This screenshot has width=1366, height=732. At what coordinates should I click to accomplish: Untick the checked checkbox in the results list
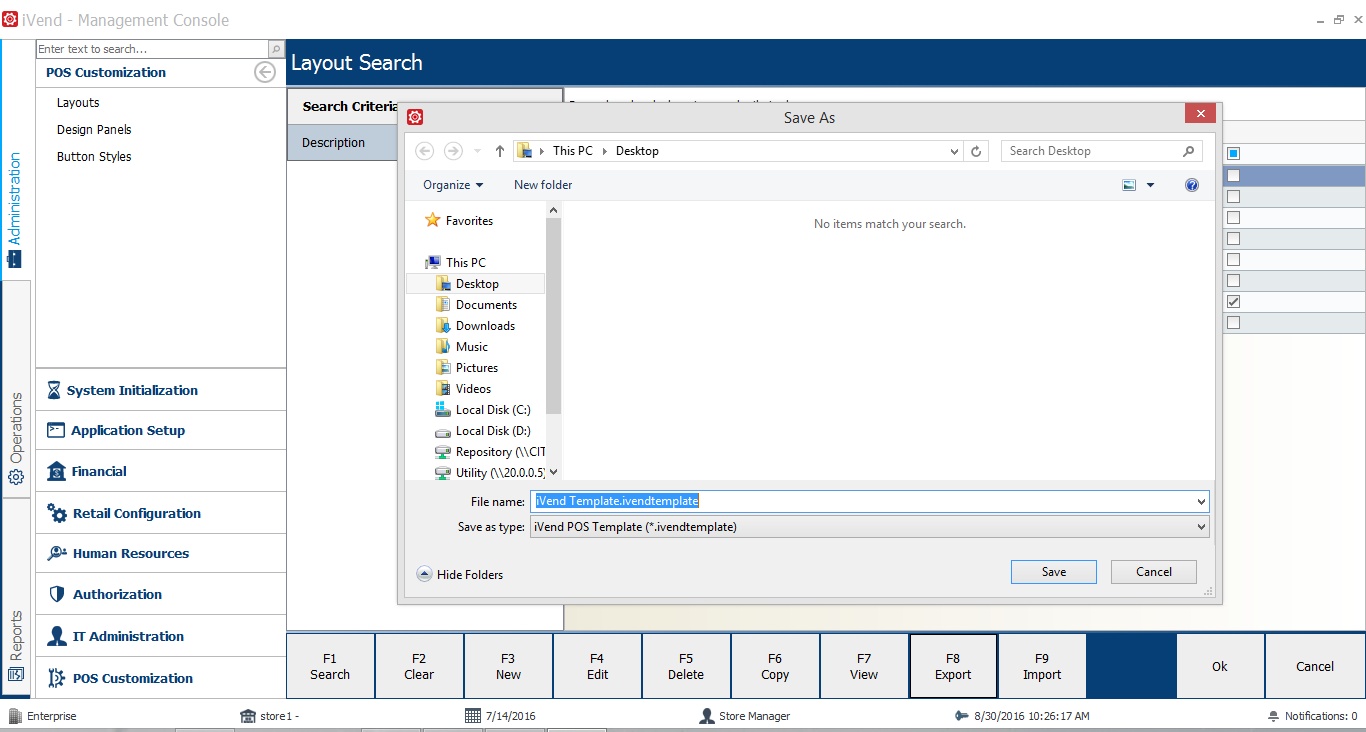tap(1233, 301)
